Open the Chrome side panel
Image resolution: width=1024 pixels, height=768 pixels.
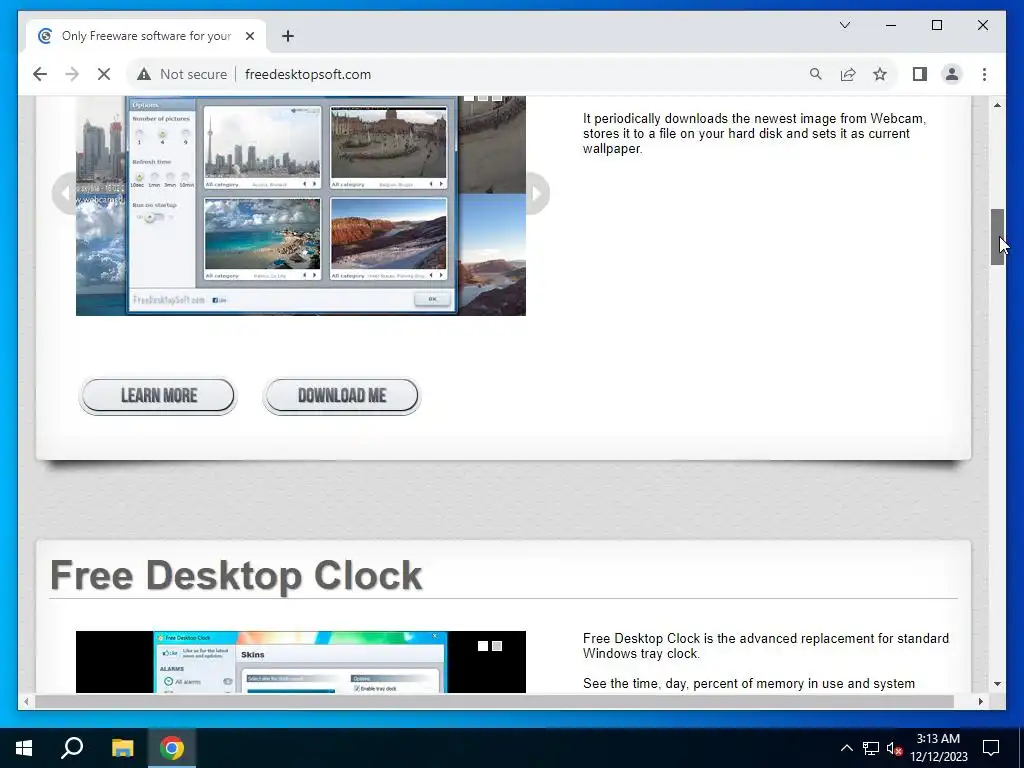coord(920,74)
